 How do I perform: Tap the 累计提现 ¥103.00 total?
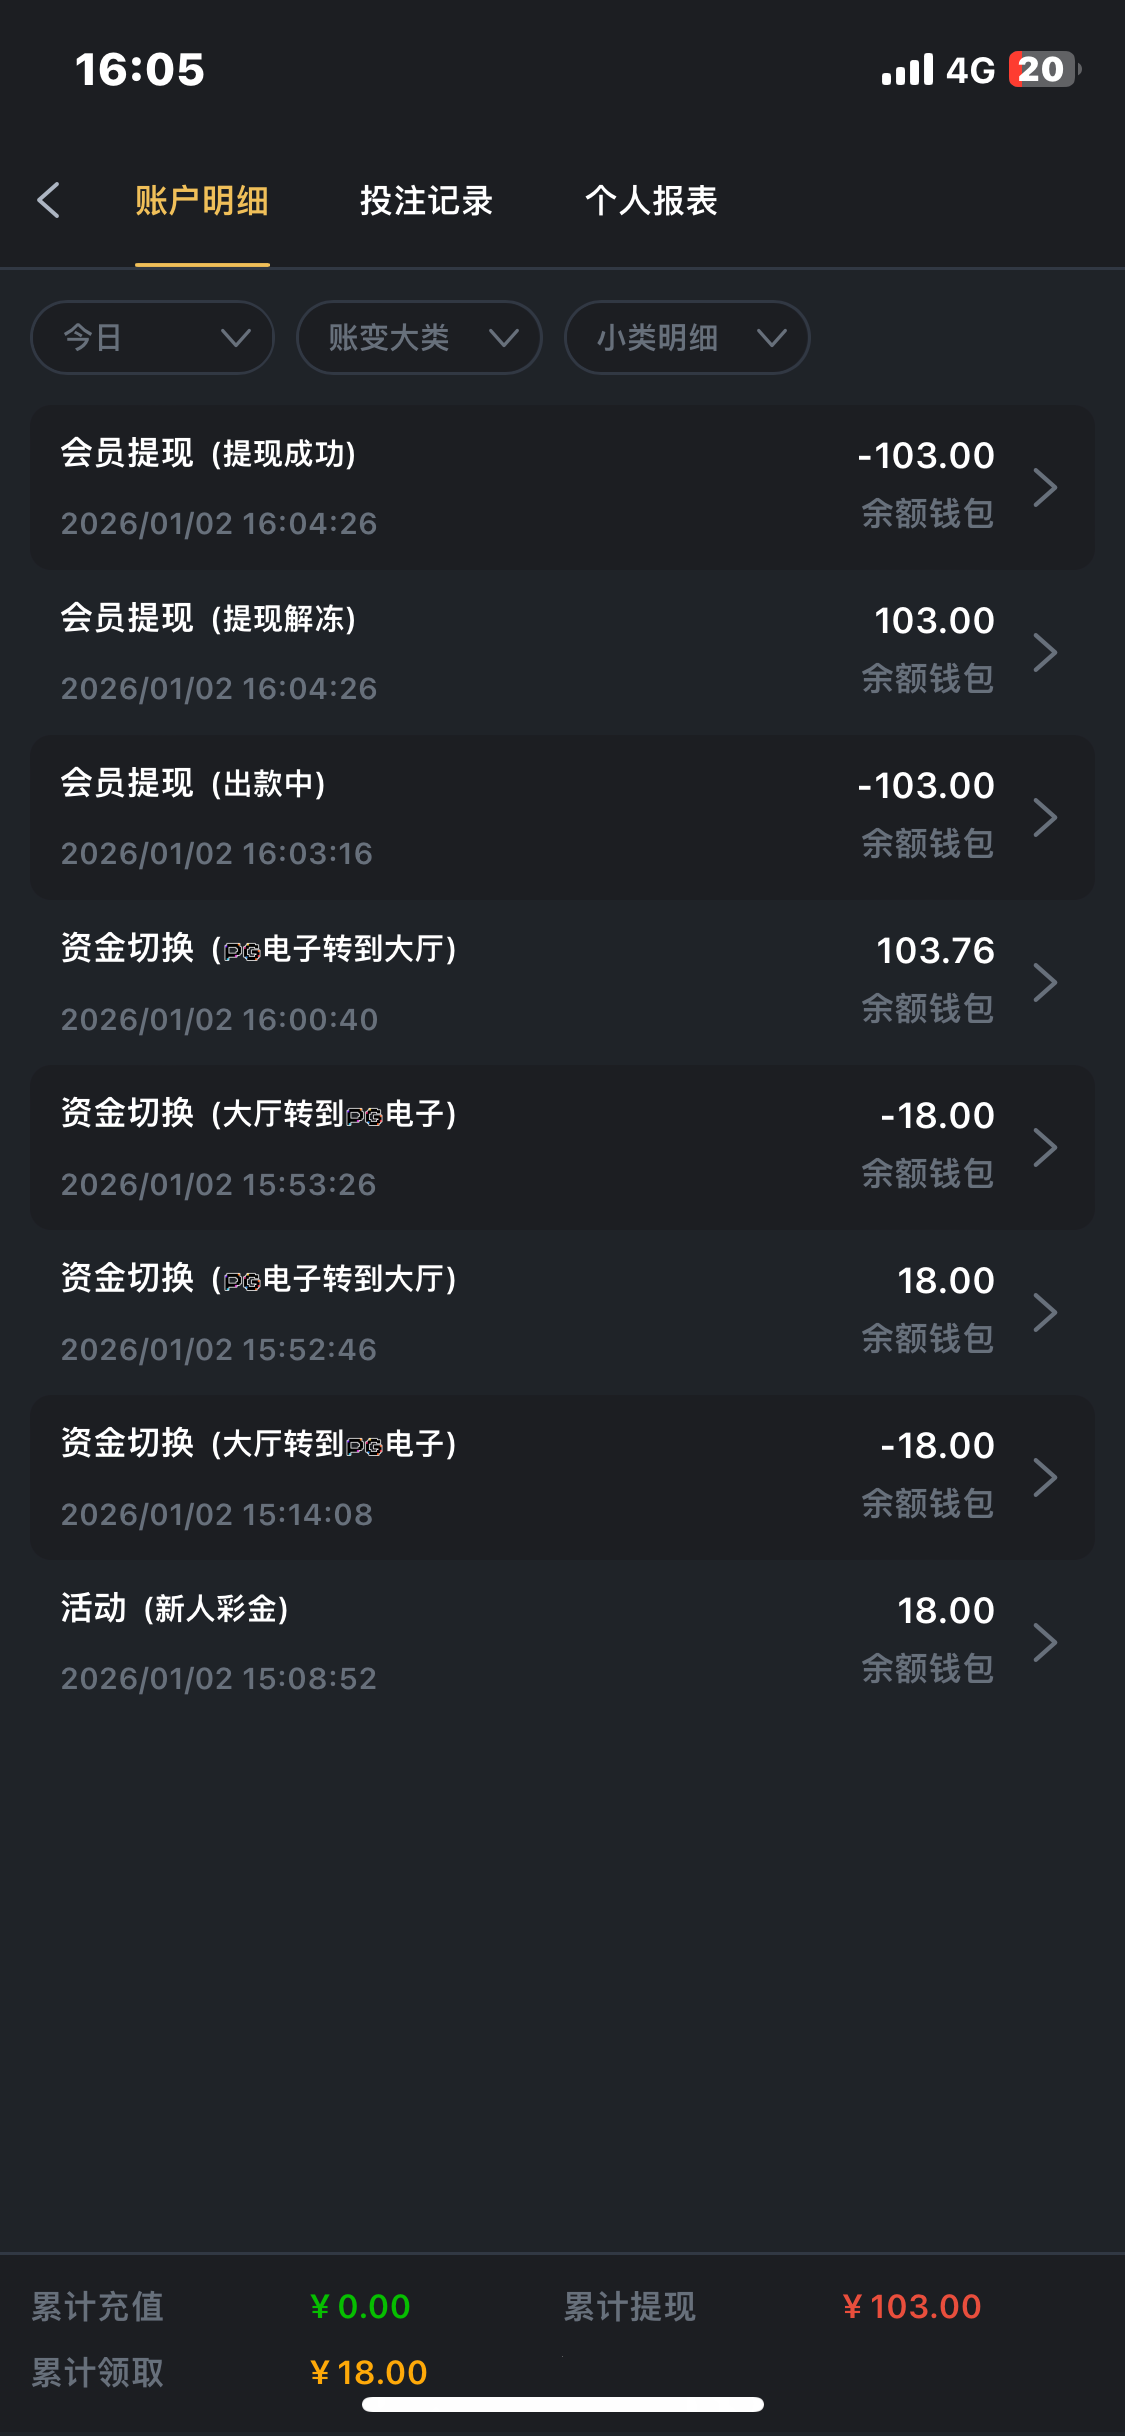tap(911, 2306)
